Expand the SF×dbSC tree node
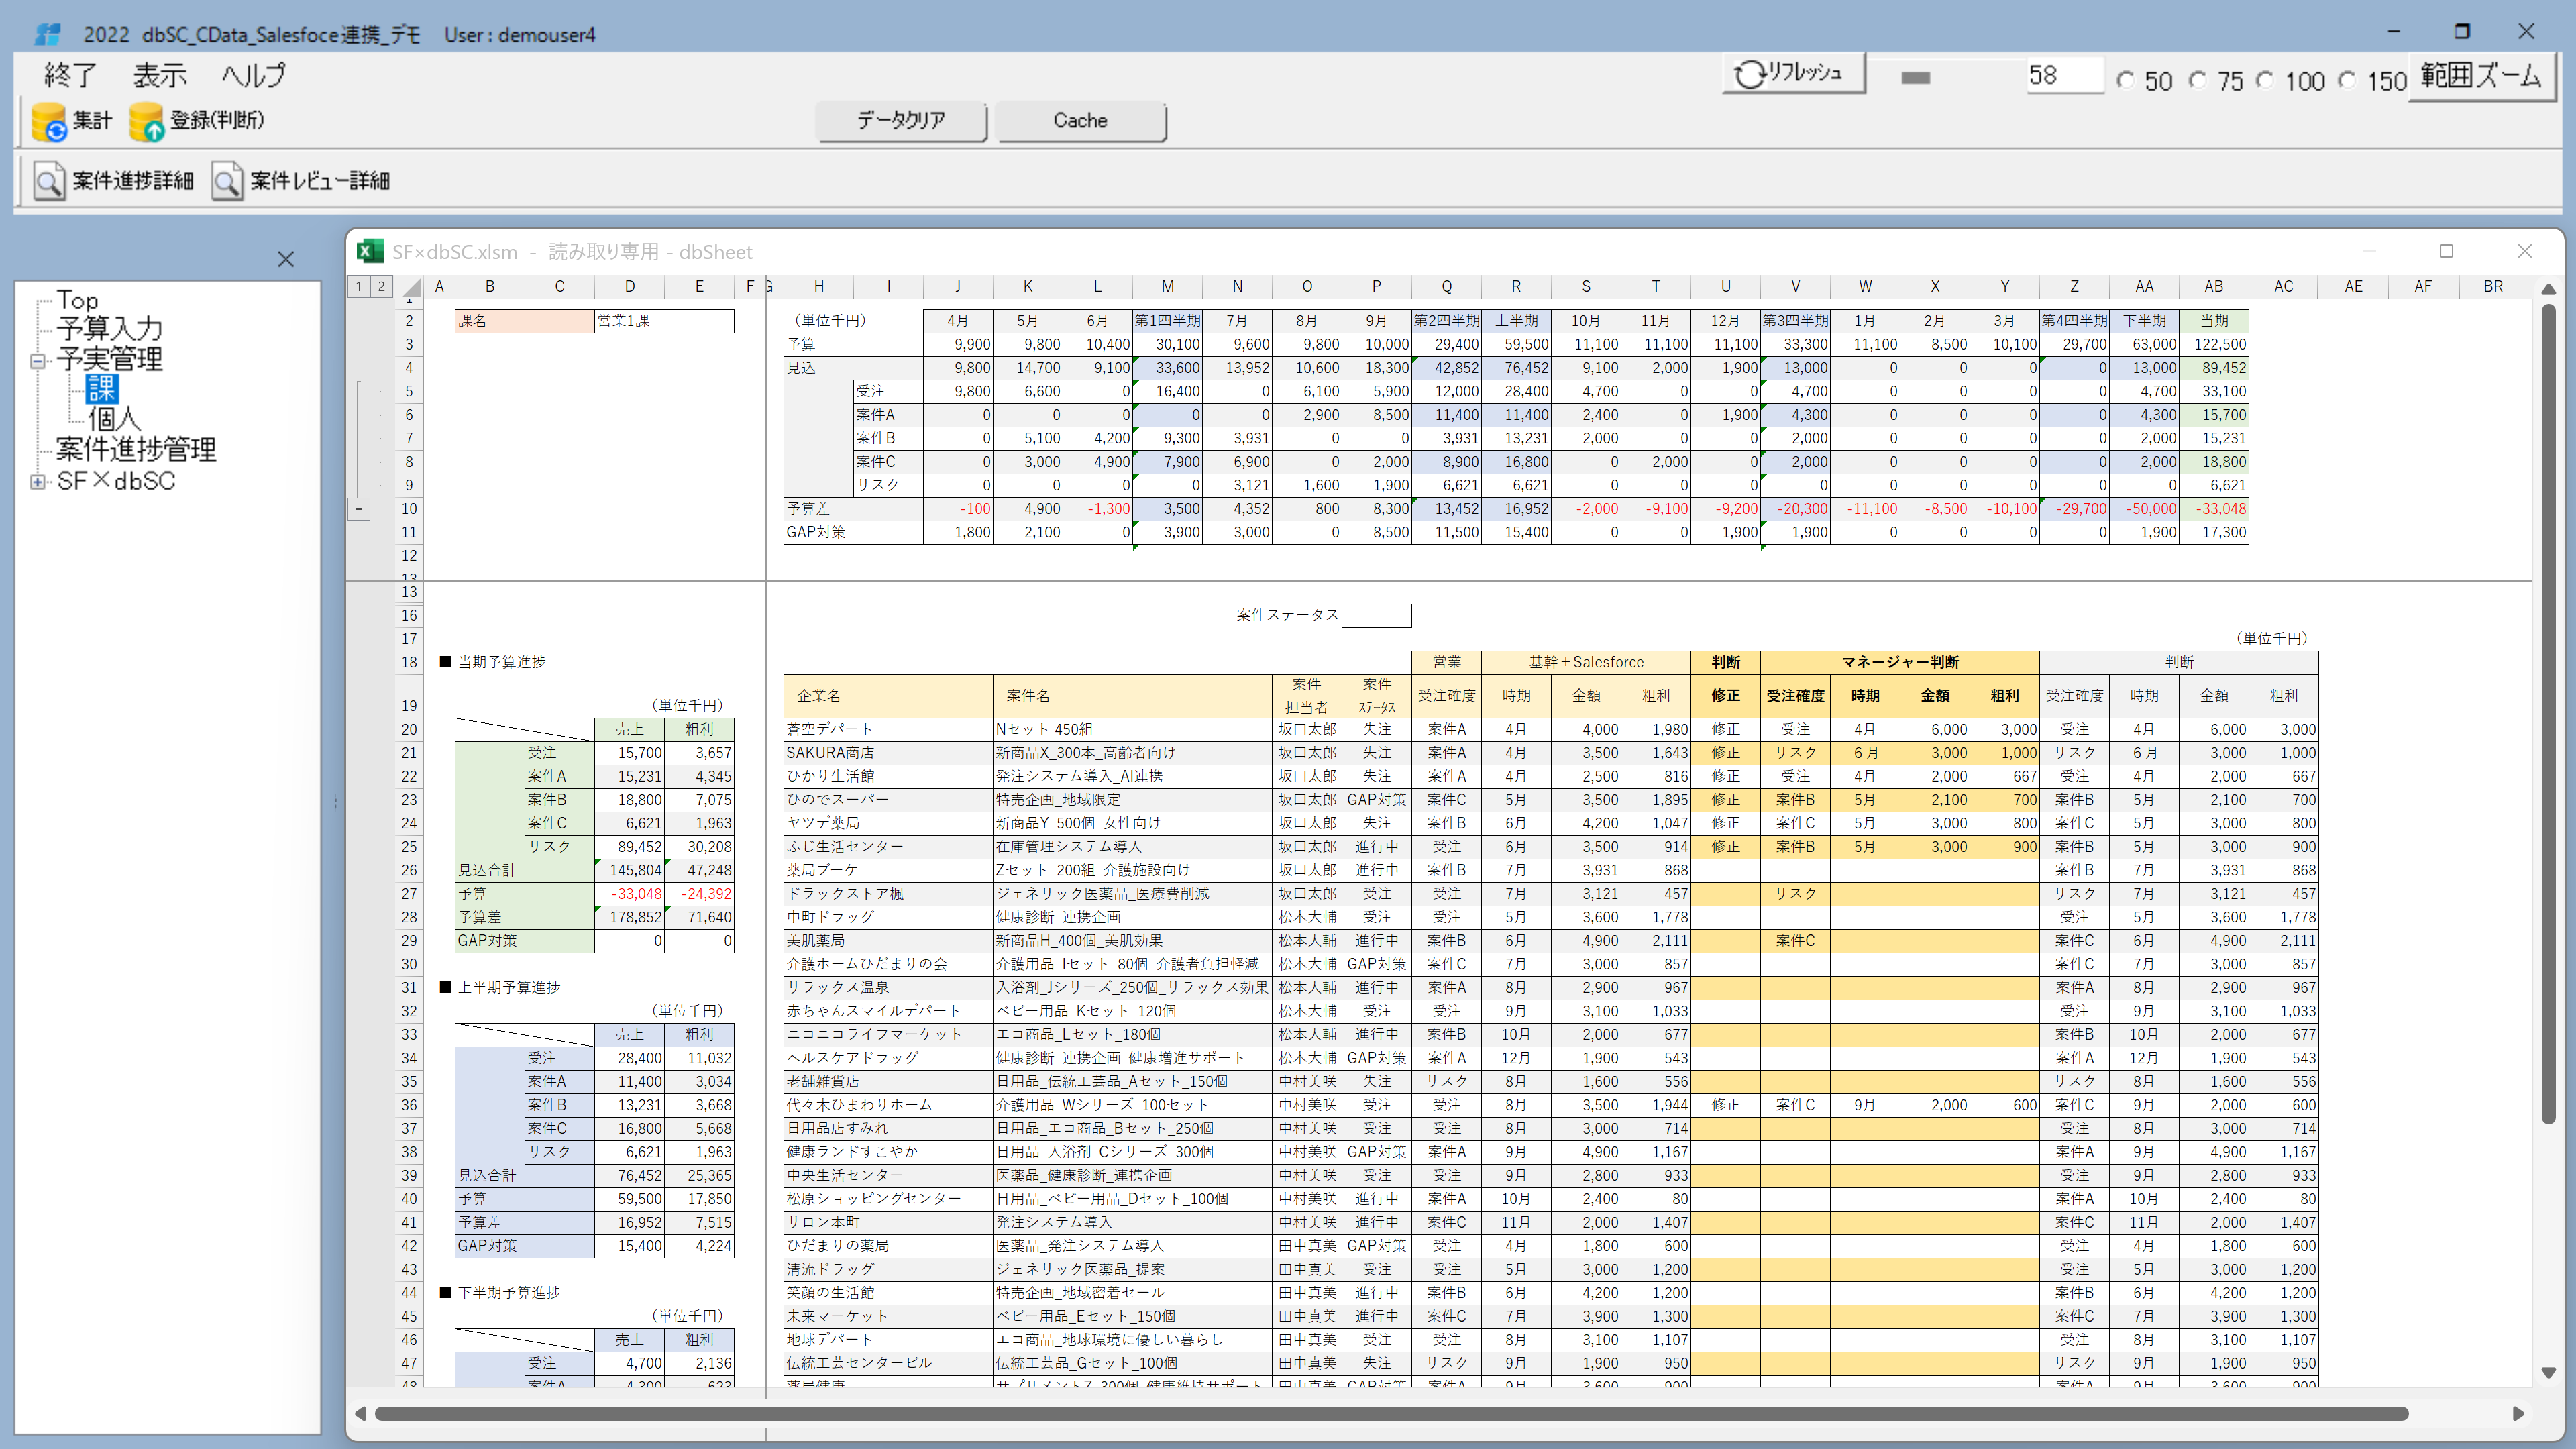Screen dimensions: 2576x1449 (37, 482)
